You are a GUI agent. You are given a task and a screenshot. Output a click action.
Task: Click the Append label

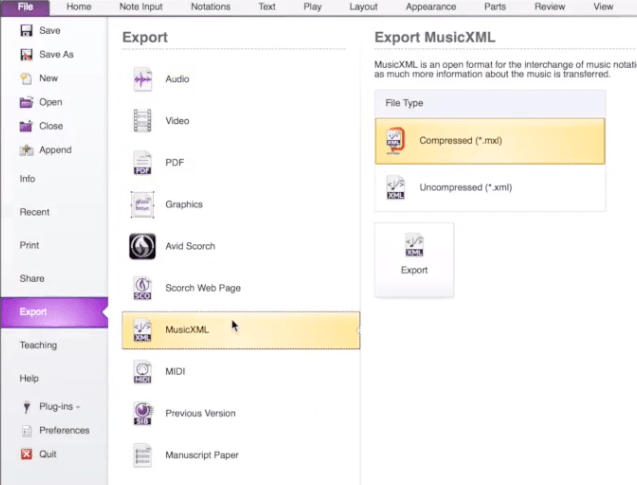[56, 150]
